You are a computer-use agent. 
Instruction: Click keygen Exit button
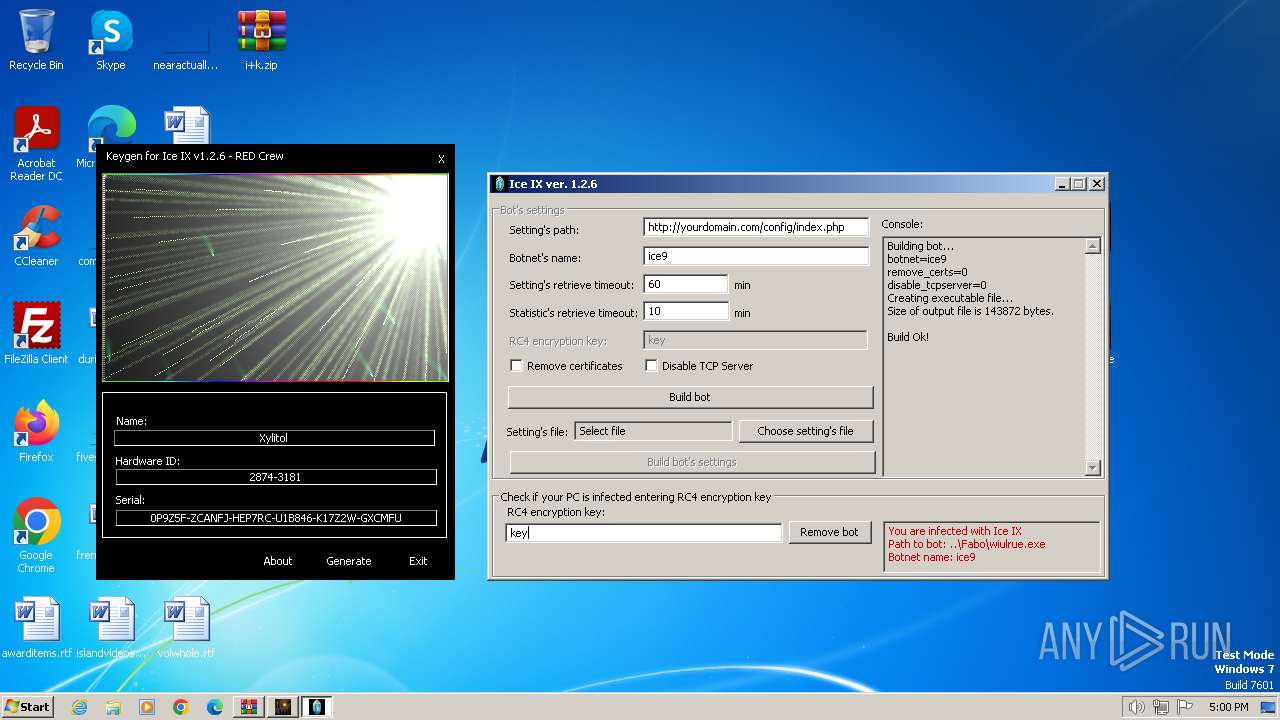pos(418,561)
